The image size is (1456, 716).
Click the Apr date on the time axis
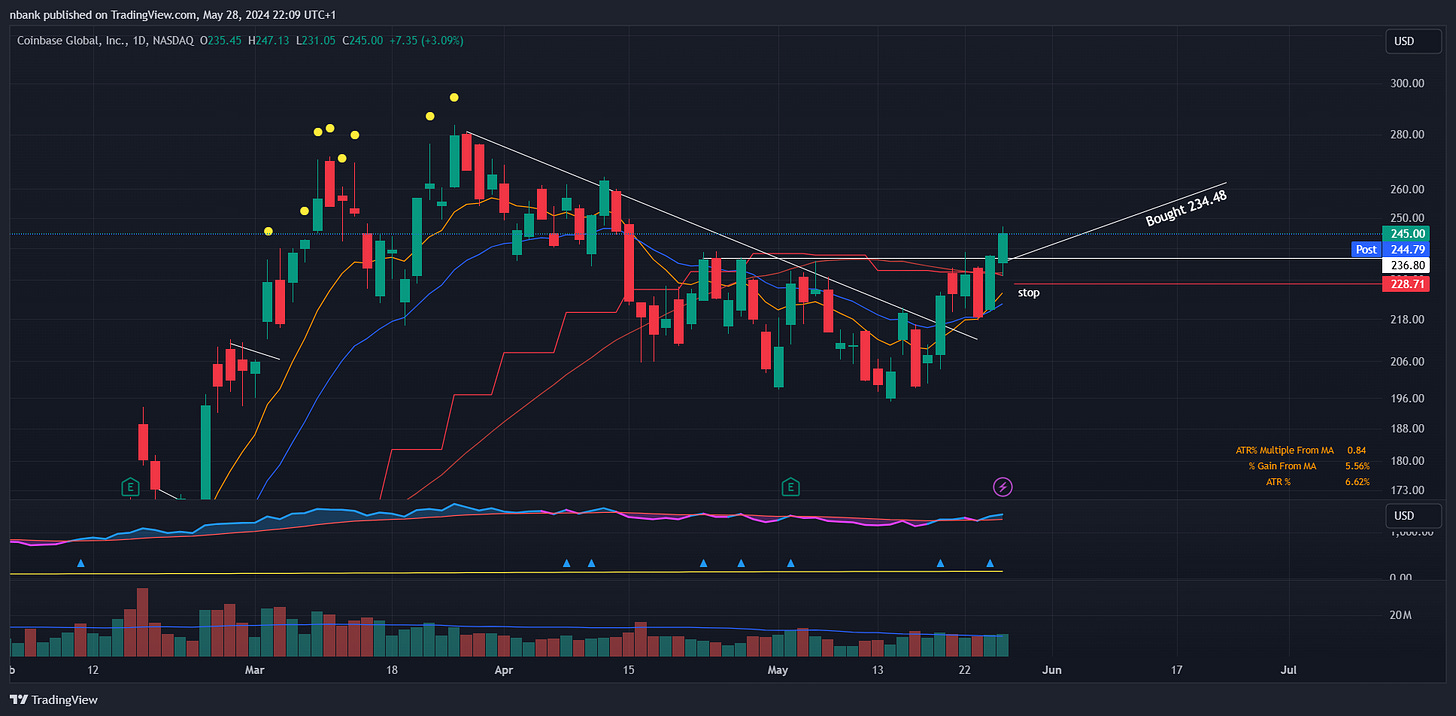point(503,669)
